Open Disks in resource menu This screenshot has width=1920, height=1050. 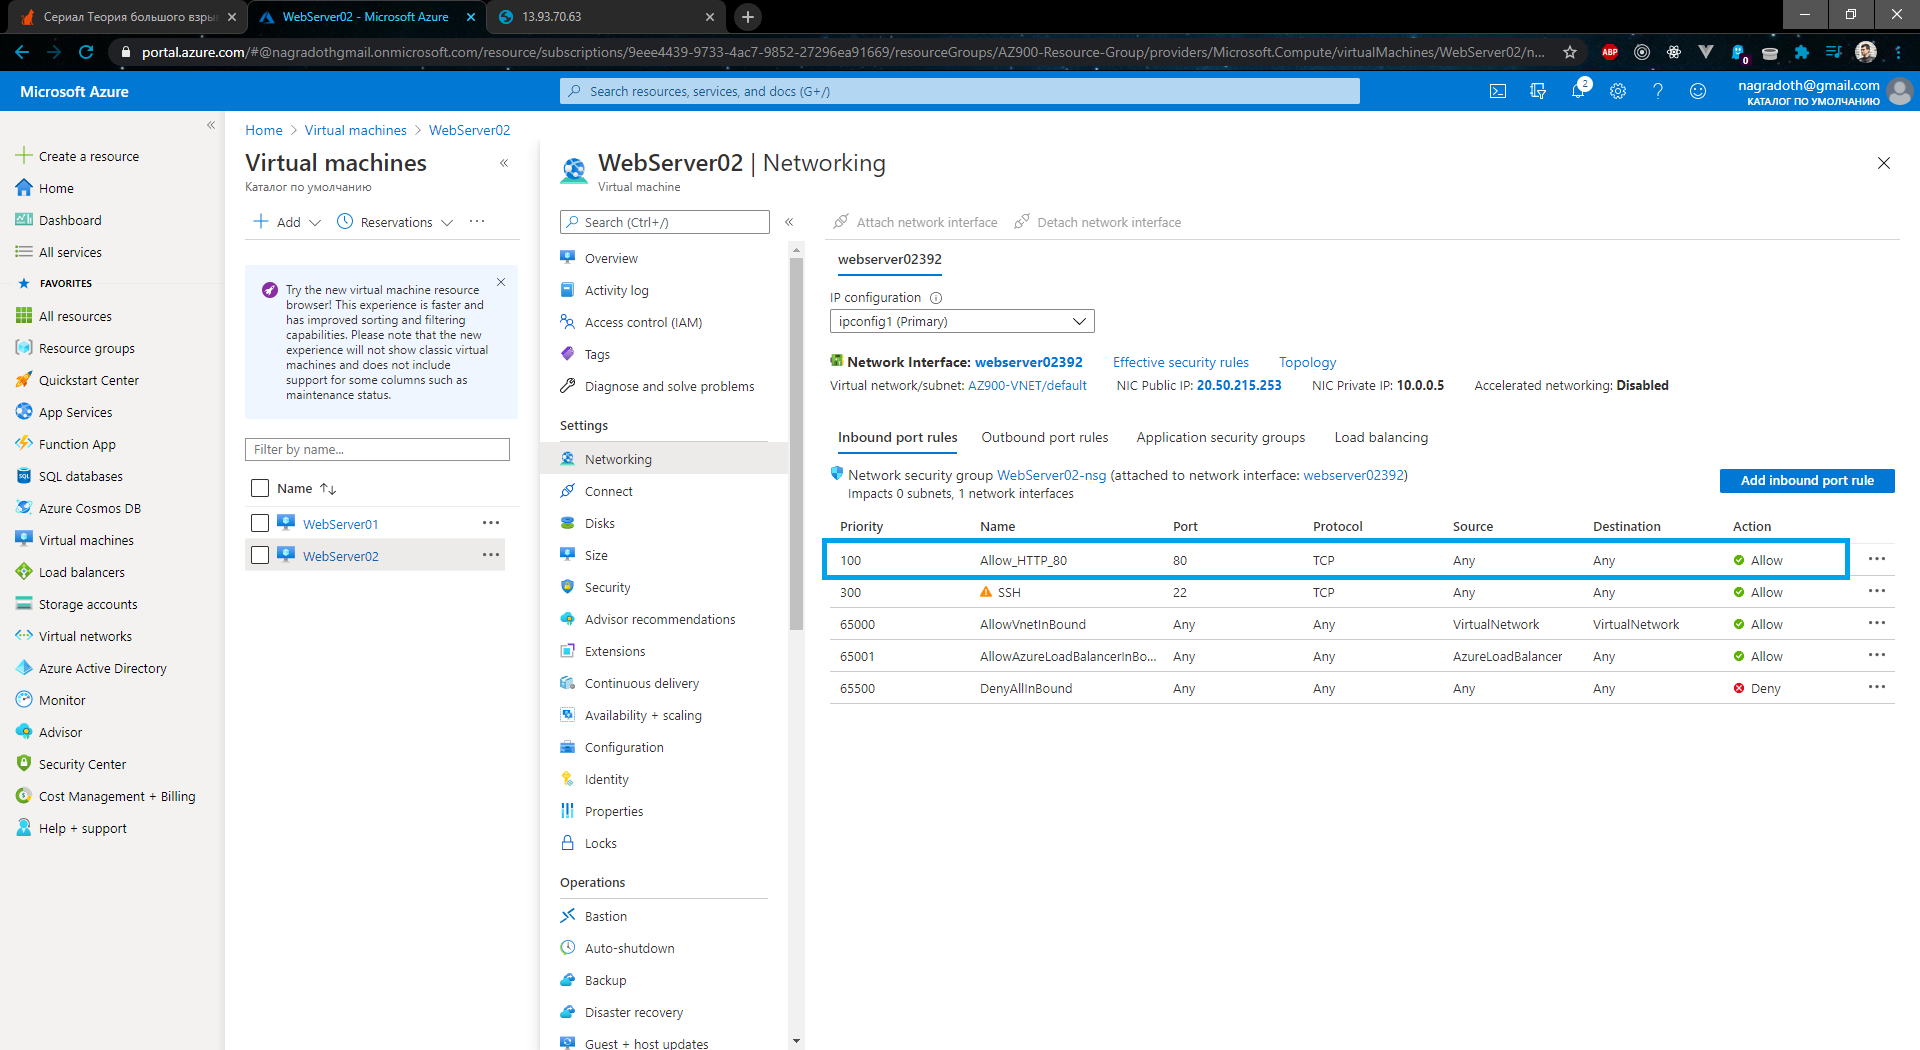599,523
